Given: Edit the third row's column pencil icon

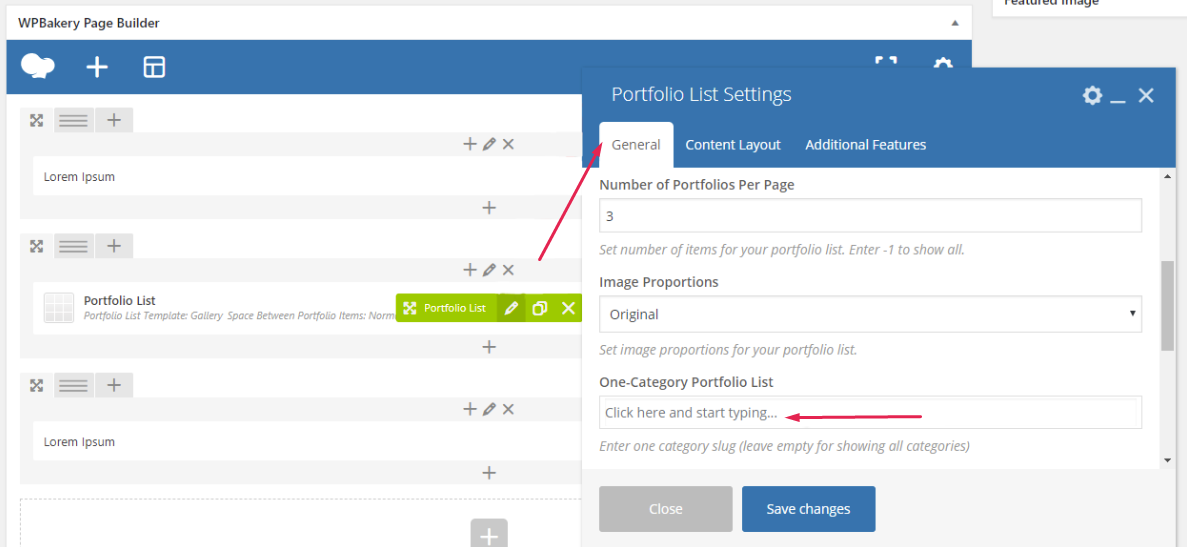Looking at the screenshot, I should tap(489, 409).
